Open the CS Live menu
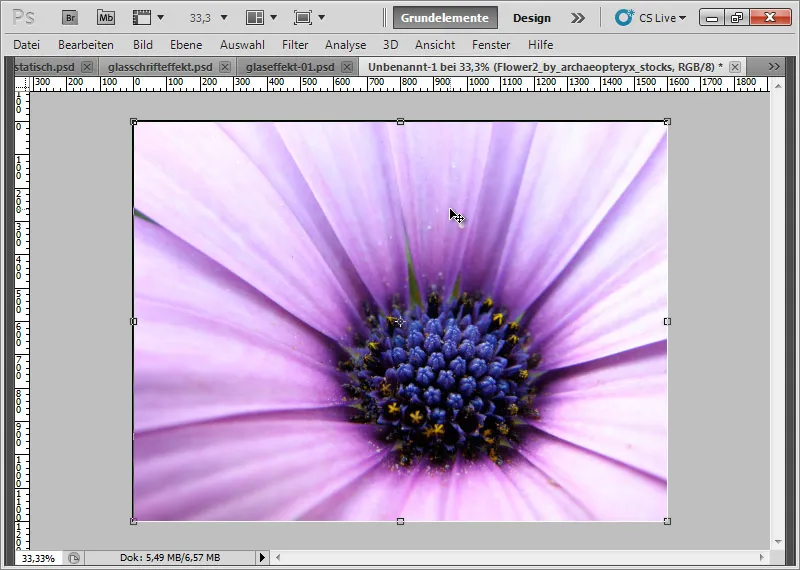 point(662,18)
